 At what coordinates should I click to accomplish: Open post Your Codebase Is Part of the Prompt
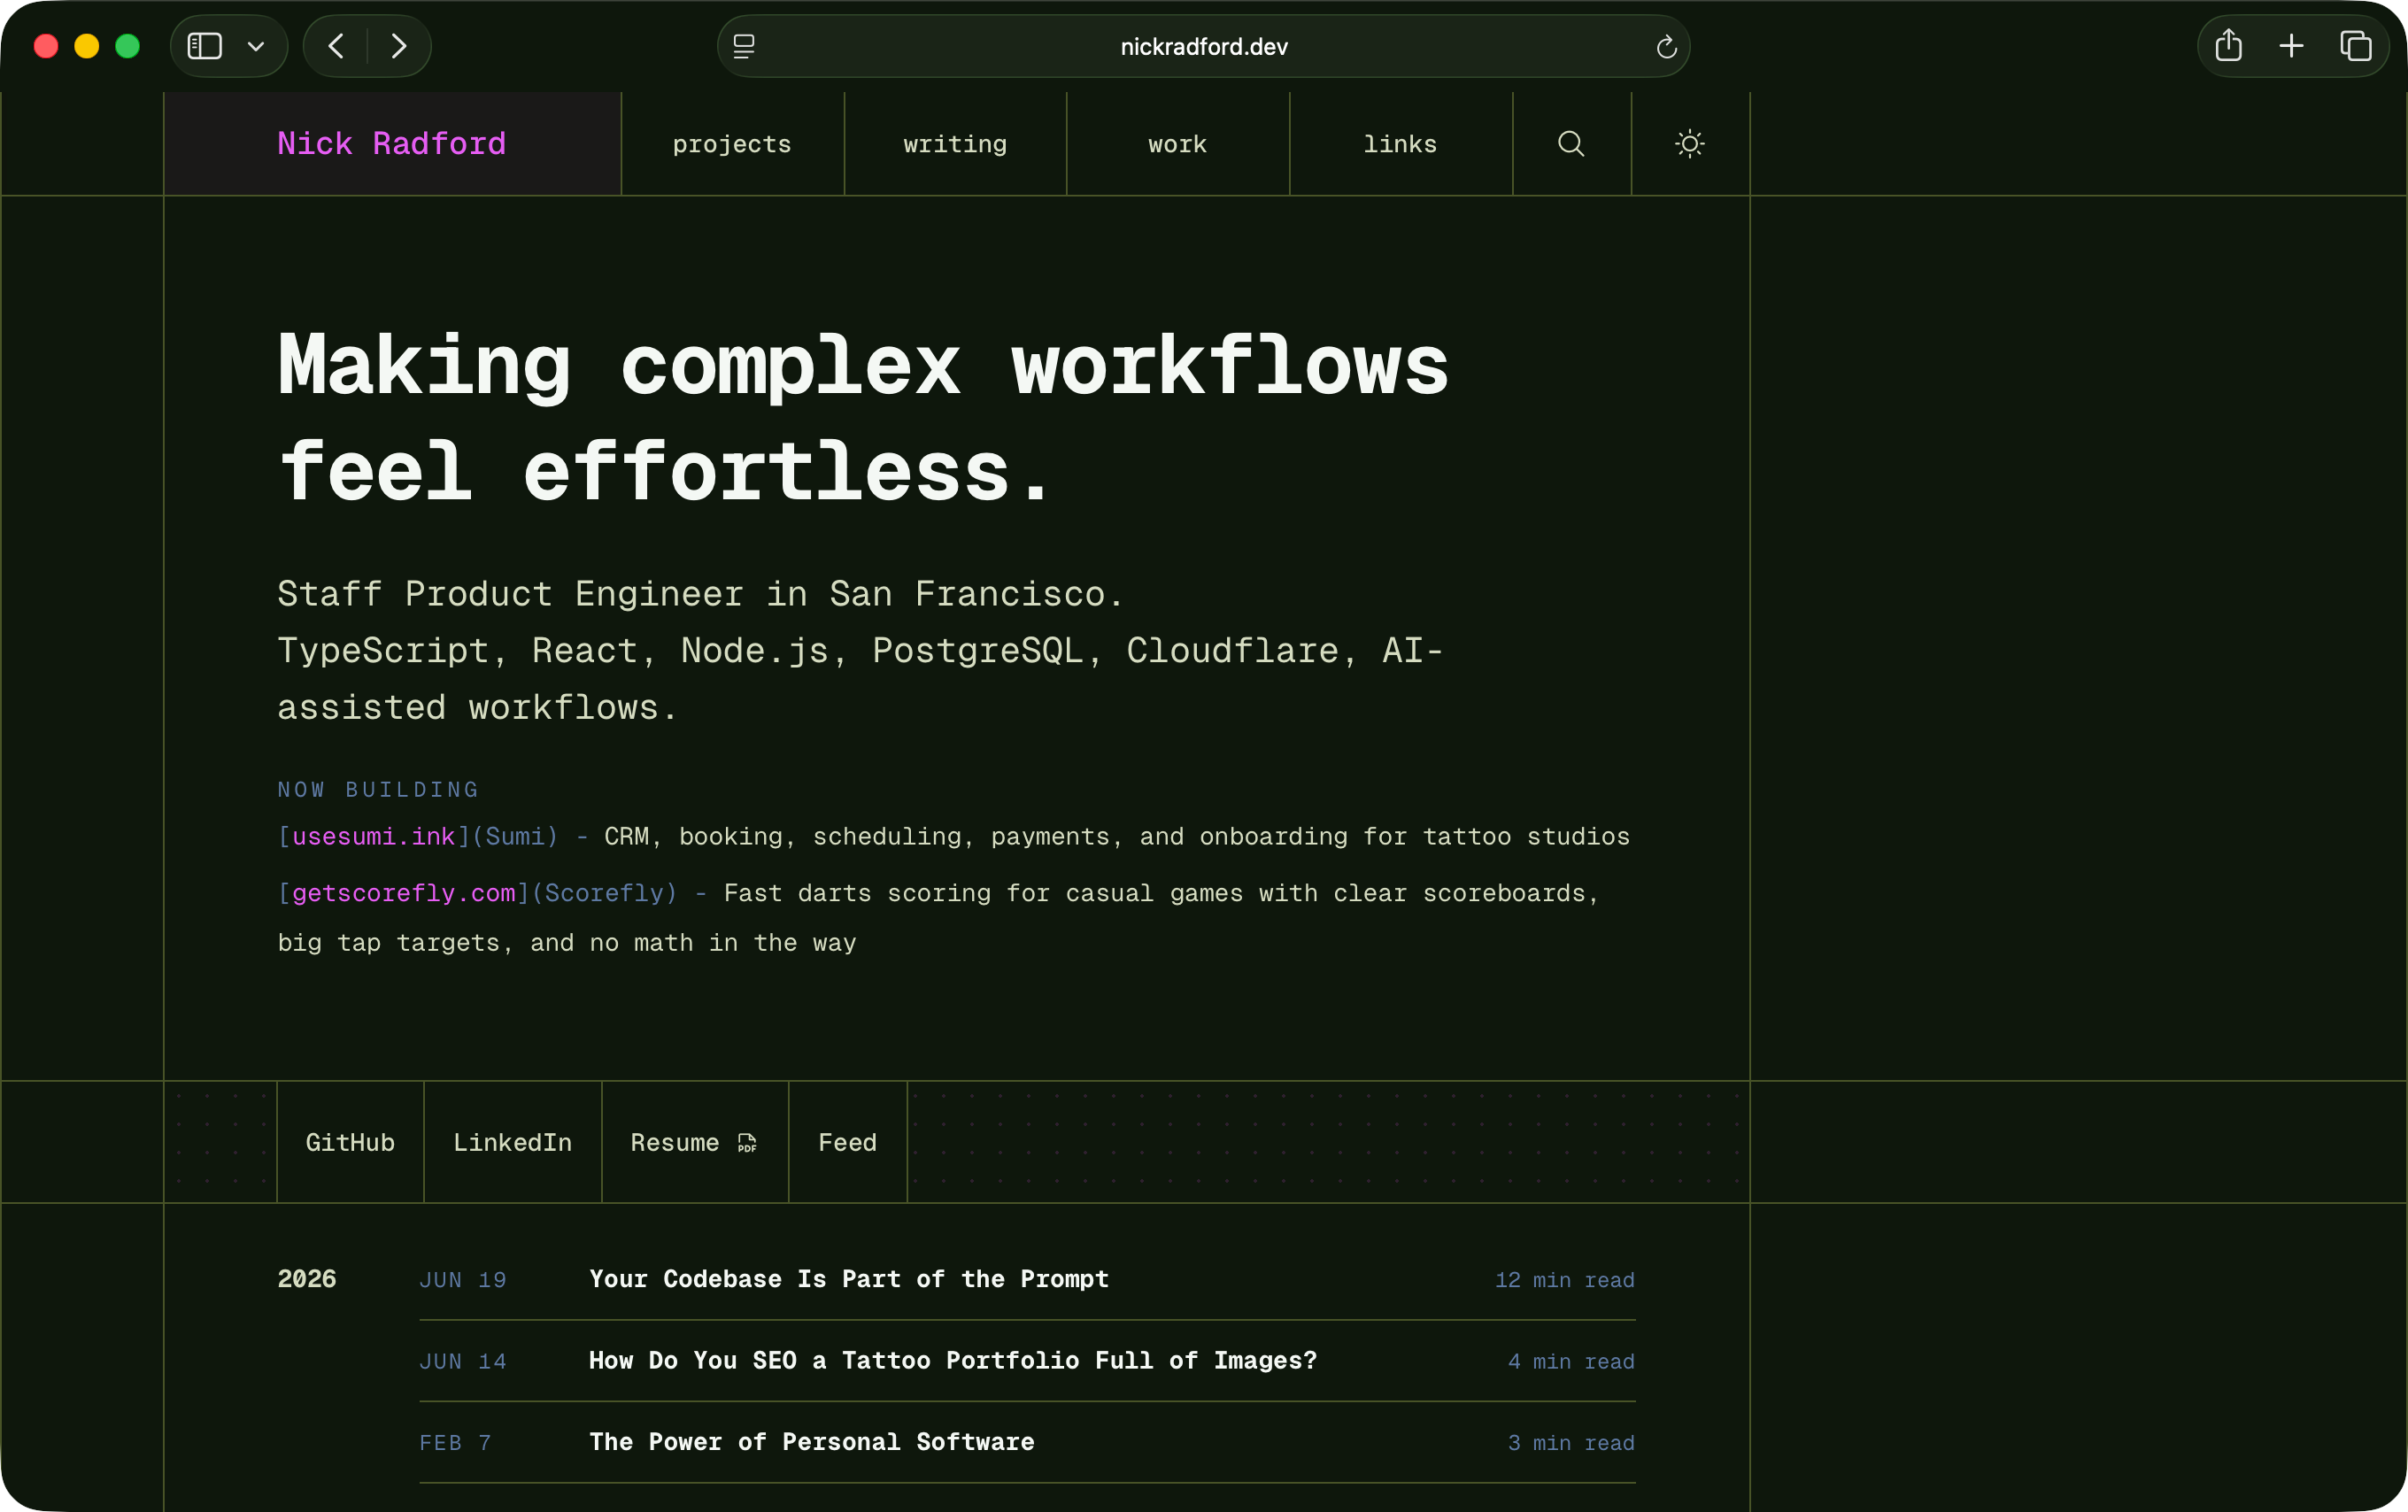849,1279
